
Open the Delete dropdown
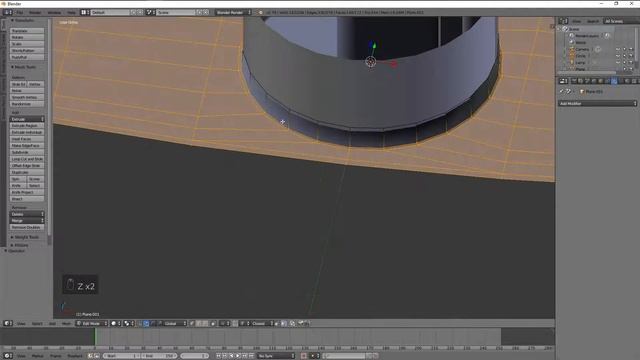[x=27, y=214]
